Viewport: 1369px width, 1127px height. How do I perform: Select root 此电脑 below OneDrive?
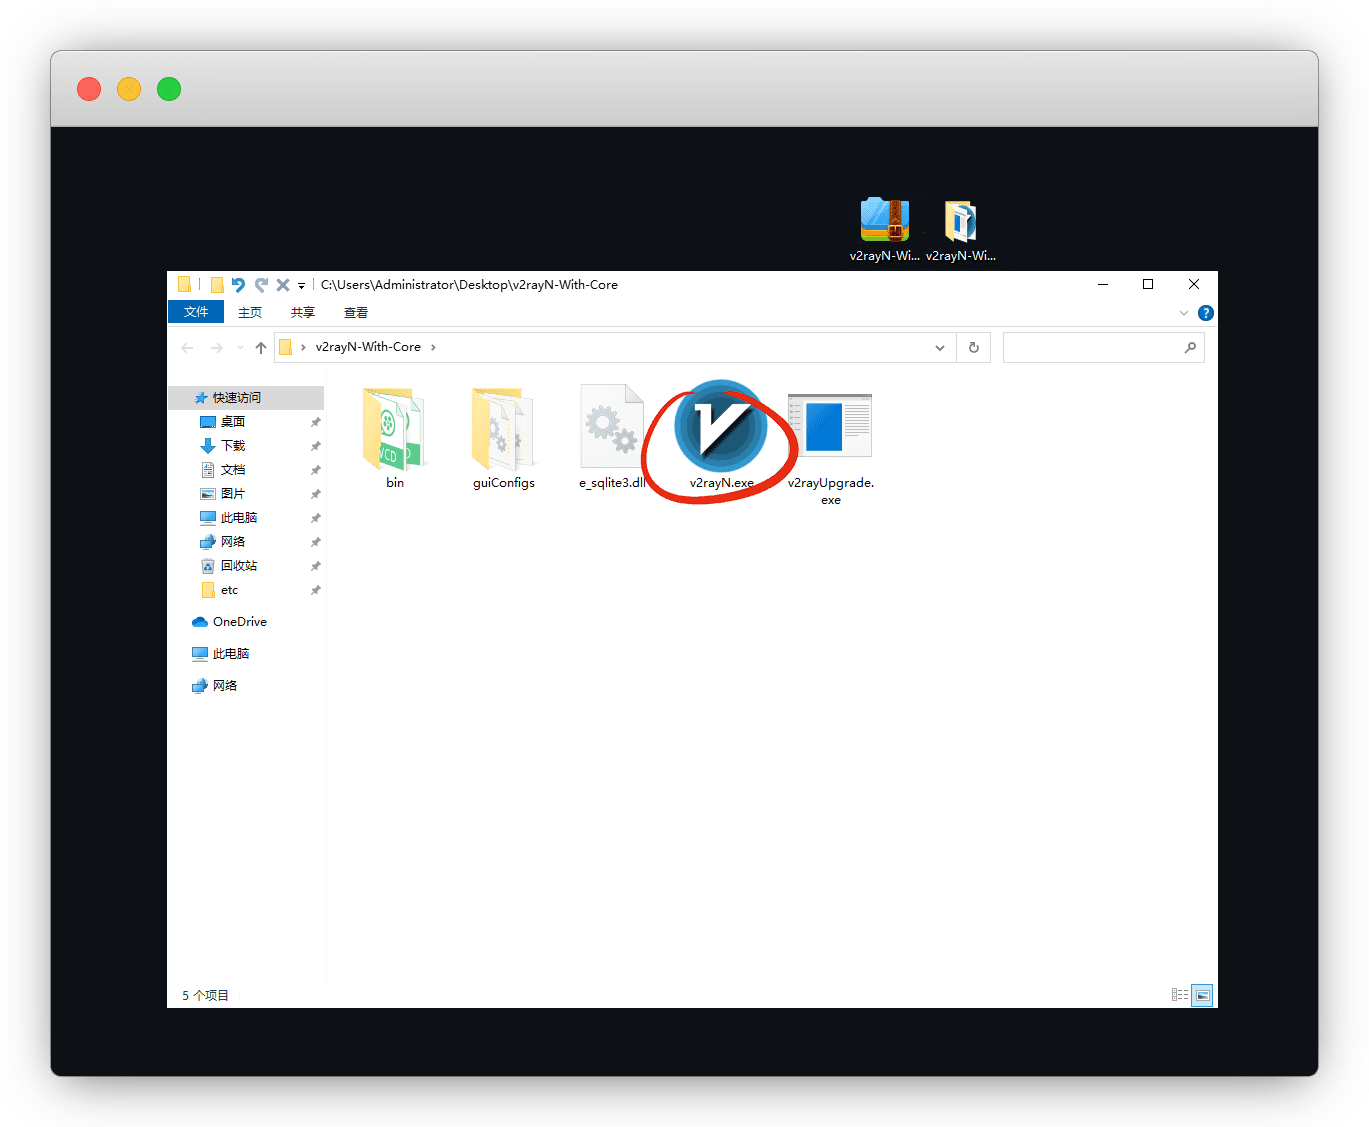click(231, 654)
